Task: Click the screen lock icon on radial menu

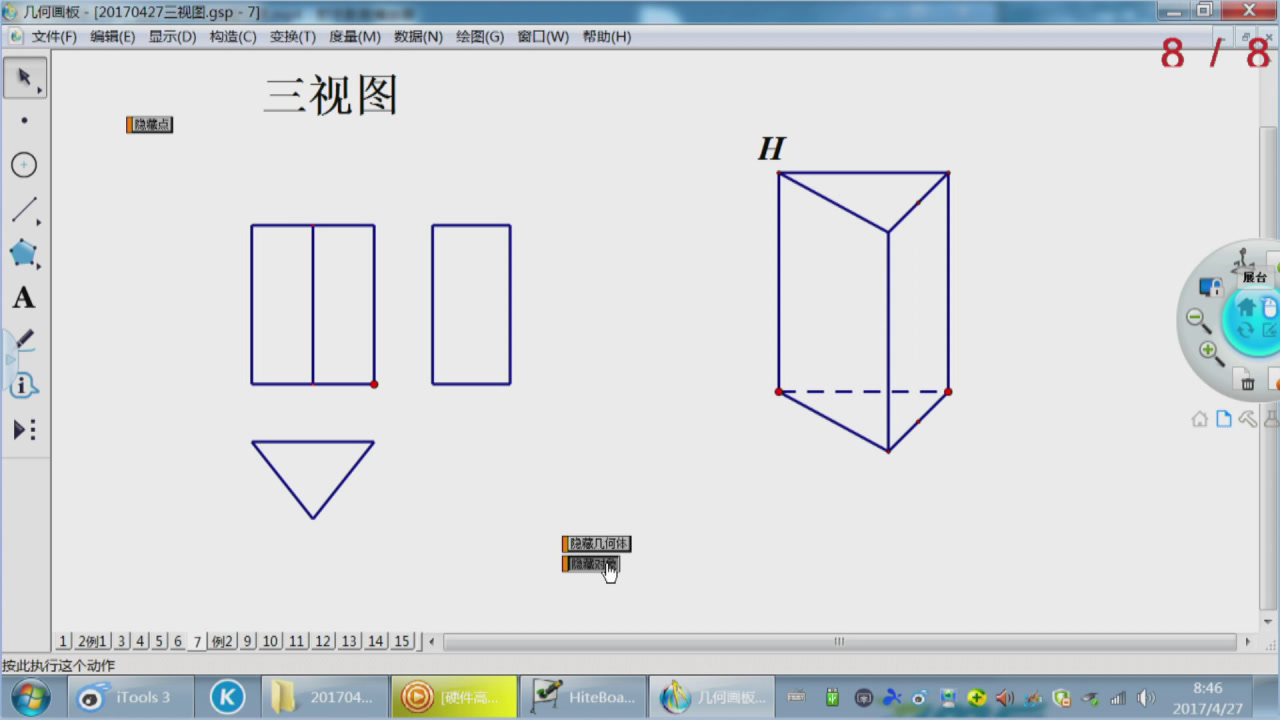Action: (x=1210, y=288)
